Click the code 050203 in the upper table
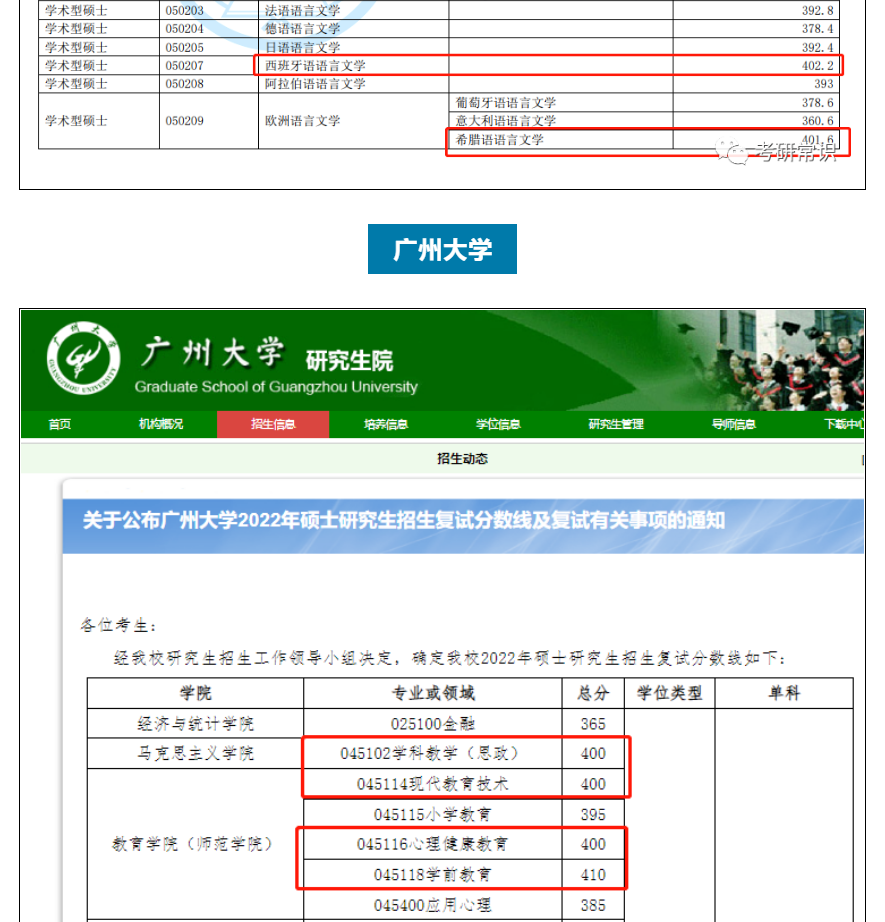This screenshot has height=922, width=885. pos(185,11)
